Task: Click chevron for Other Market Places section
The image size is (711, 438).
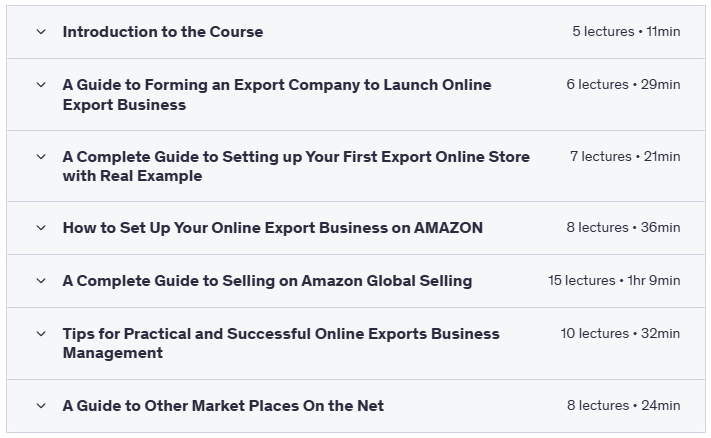Action: tap(41, 406)
